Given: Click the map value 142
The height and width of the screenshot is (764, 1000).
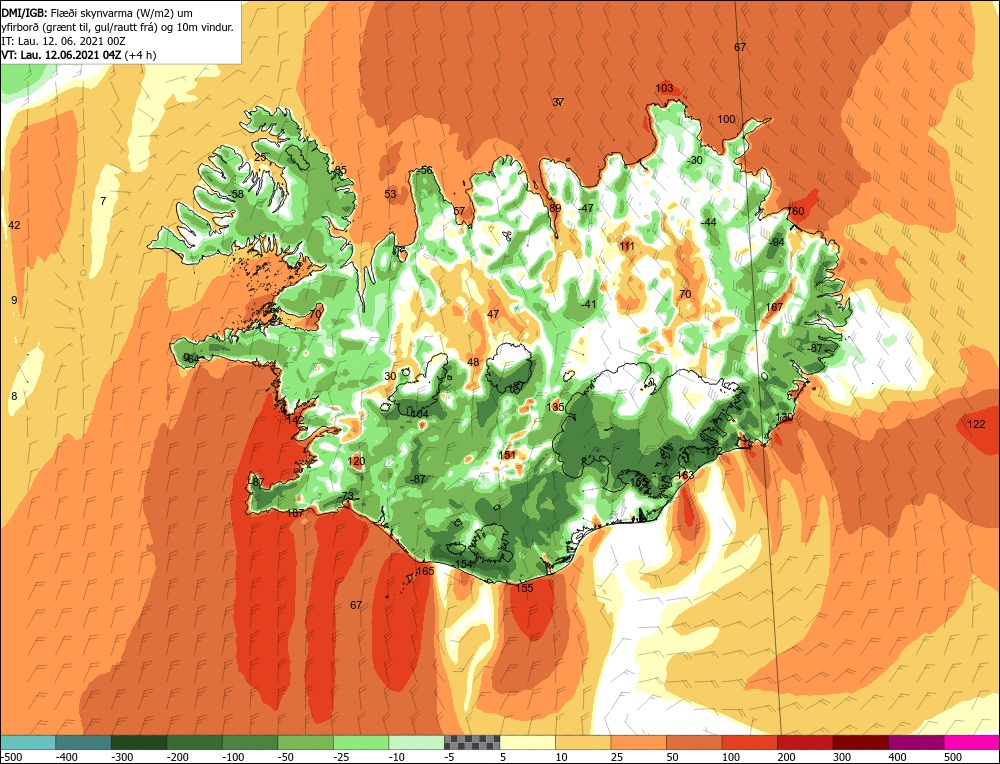Looking at the screenshot, I should point(296,420).
